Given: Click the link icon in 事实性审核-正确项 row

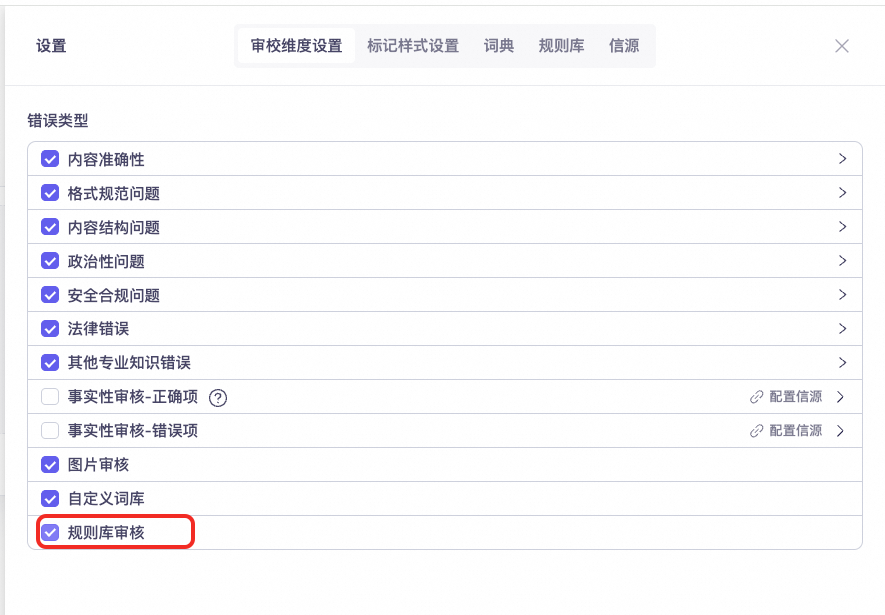Looking at the screenshot, I should [x=757, y=397].
